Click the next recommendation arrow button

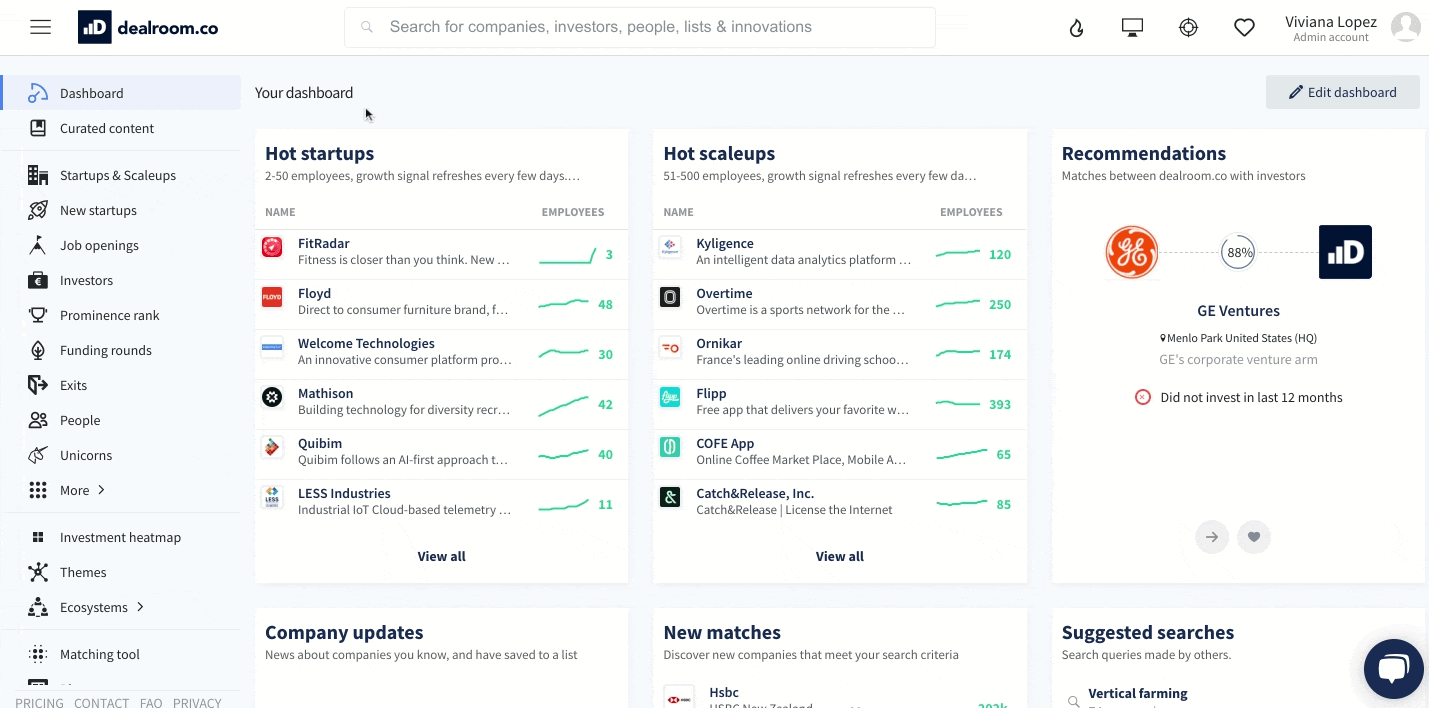click(1212, 537)
